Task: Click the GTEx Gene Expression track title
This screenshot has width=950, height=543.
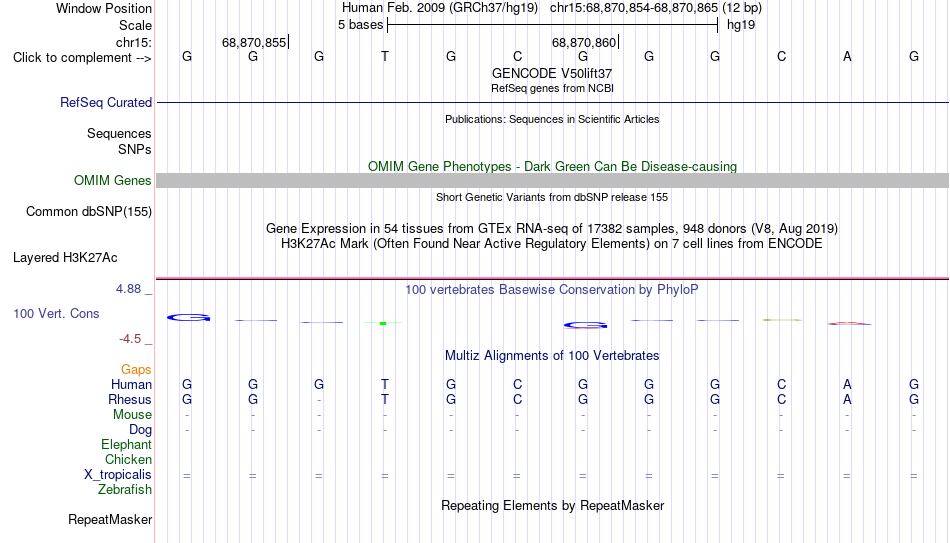Action: (x=552, y=228)
